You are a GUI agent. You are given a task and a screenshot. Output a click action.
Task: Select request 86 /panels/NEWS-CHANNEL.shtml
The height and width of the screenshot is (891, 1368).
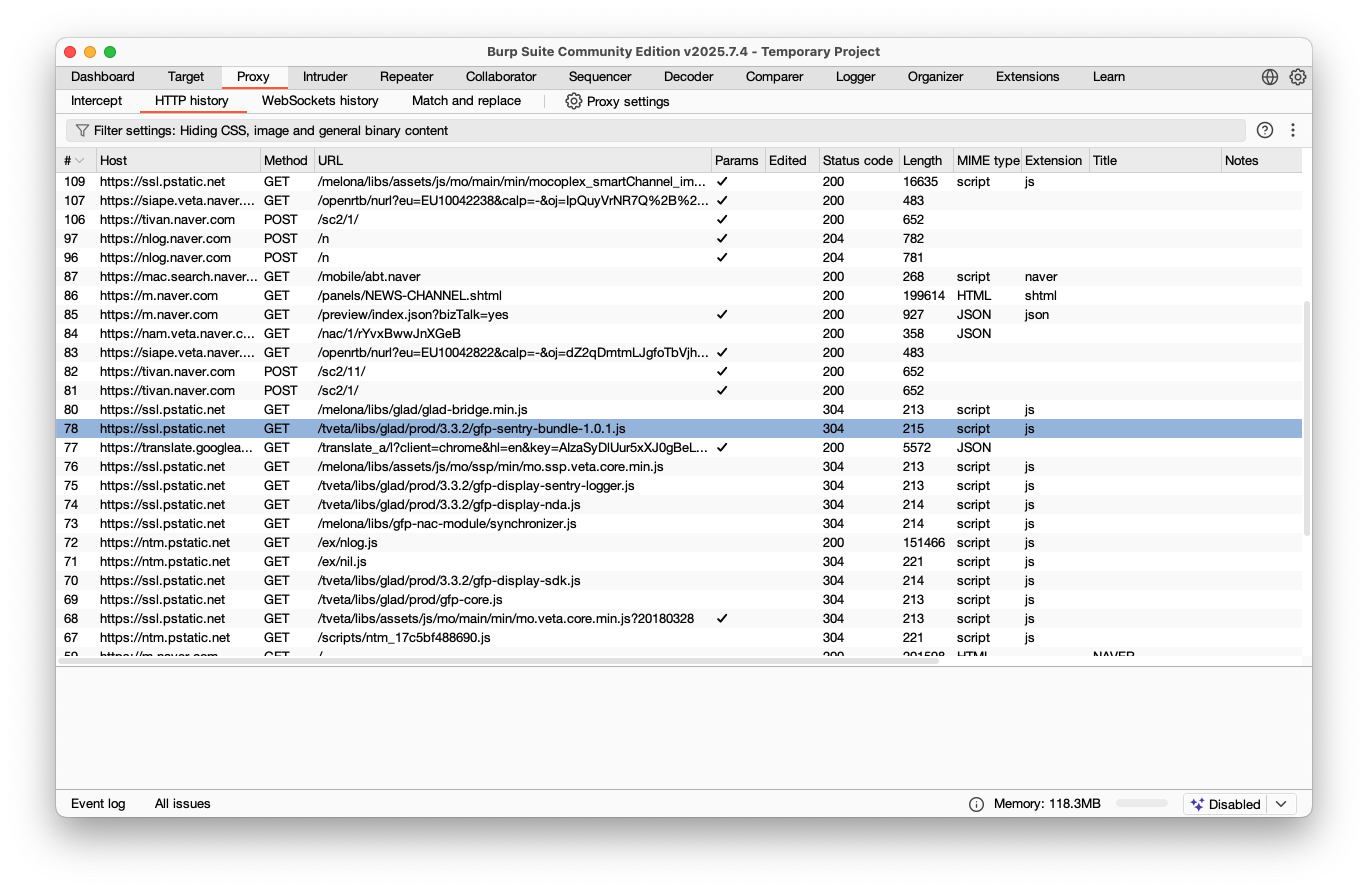coord(679,296)
